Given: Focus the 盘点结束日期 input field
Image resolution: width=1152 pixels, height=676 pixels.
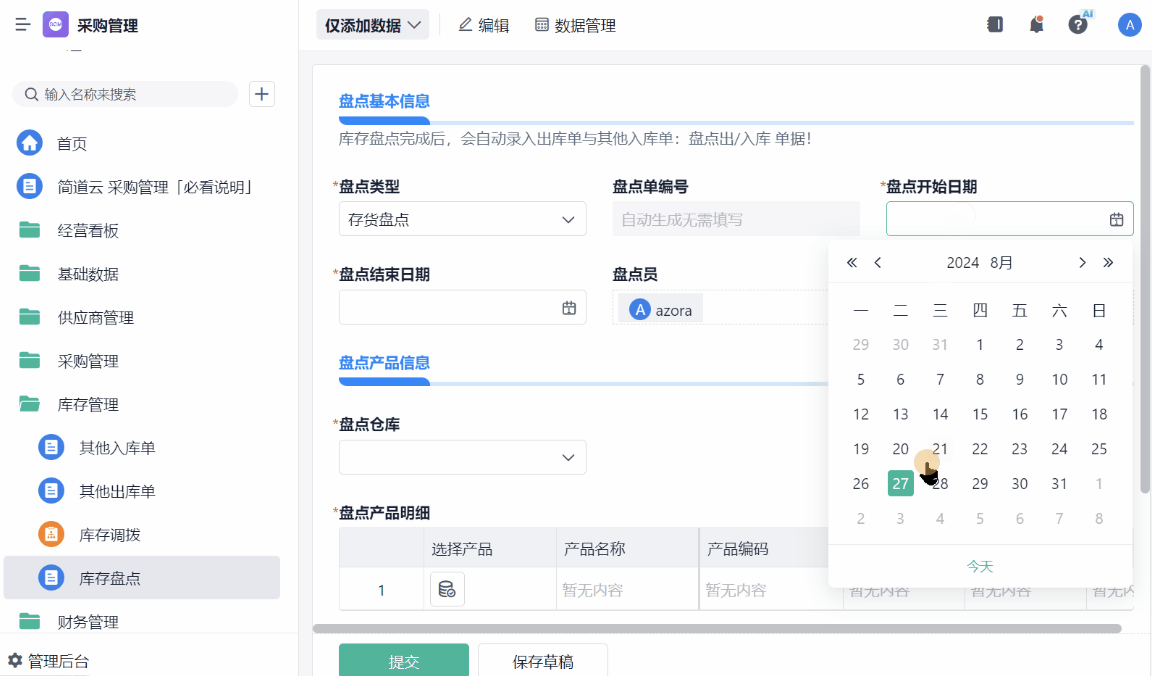Looking at the screenshot, I should pyautogui.click(x=462, y=307).
